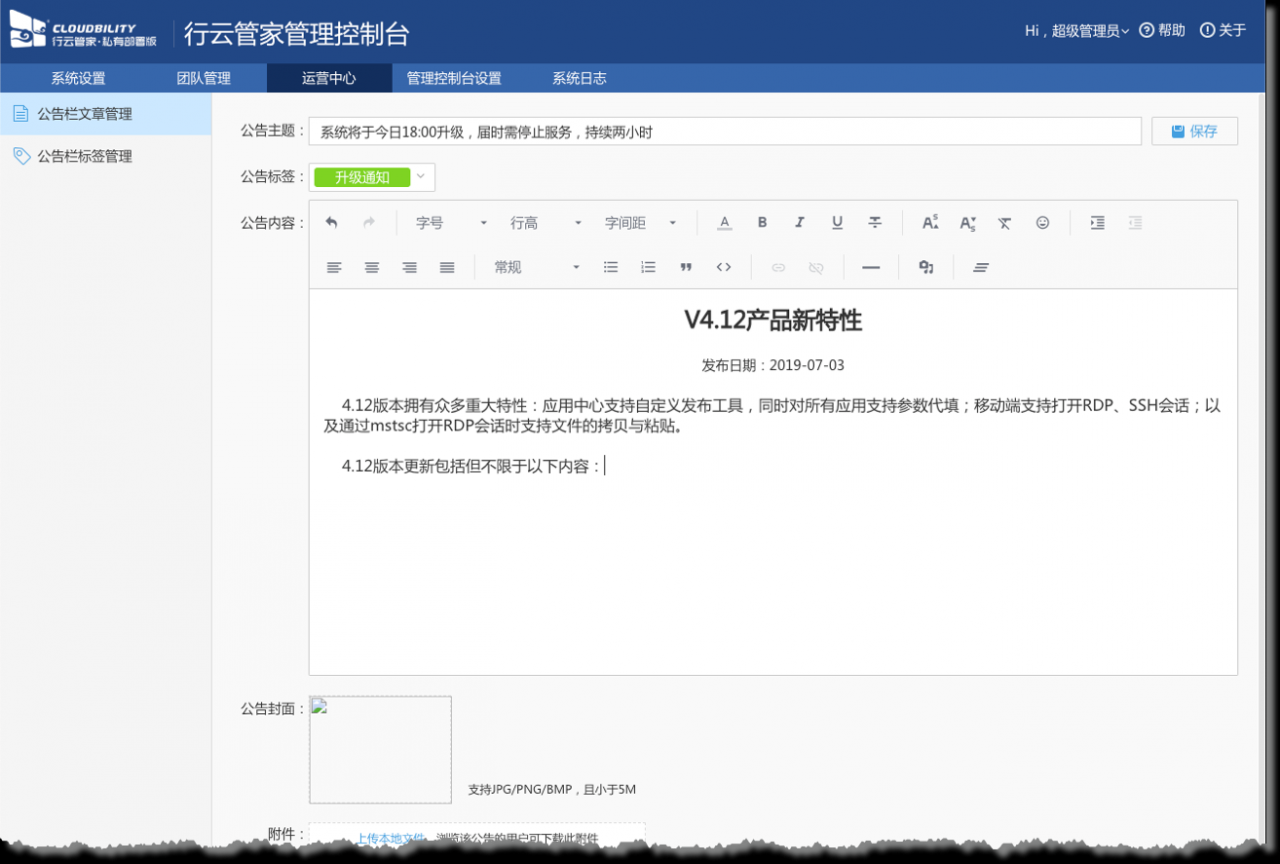Open the 字号 font size dropdown
This screenshot has width=1280, height=864.
pyautogui.click(x=452, y=223)
